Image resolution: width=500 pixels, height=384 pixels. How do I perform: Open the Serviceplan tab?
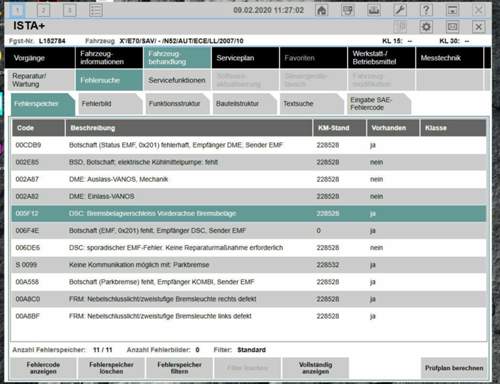point(245,58)
